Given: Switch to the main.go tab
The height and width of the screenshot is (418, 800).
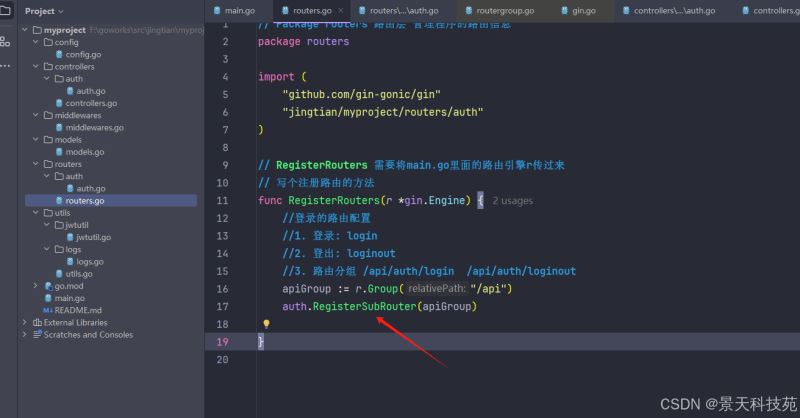Looking at the screenshot, I should coord(234,10).
